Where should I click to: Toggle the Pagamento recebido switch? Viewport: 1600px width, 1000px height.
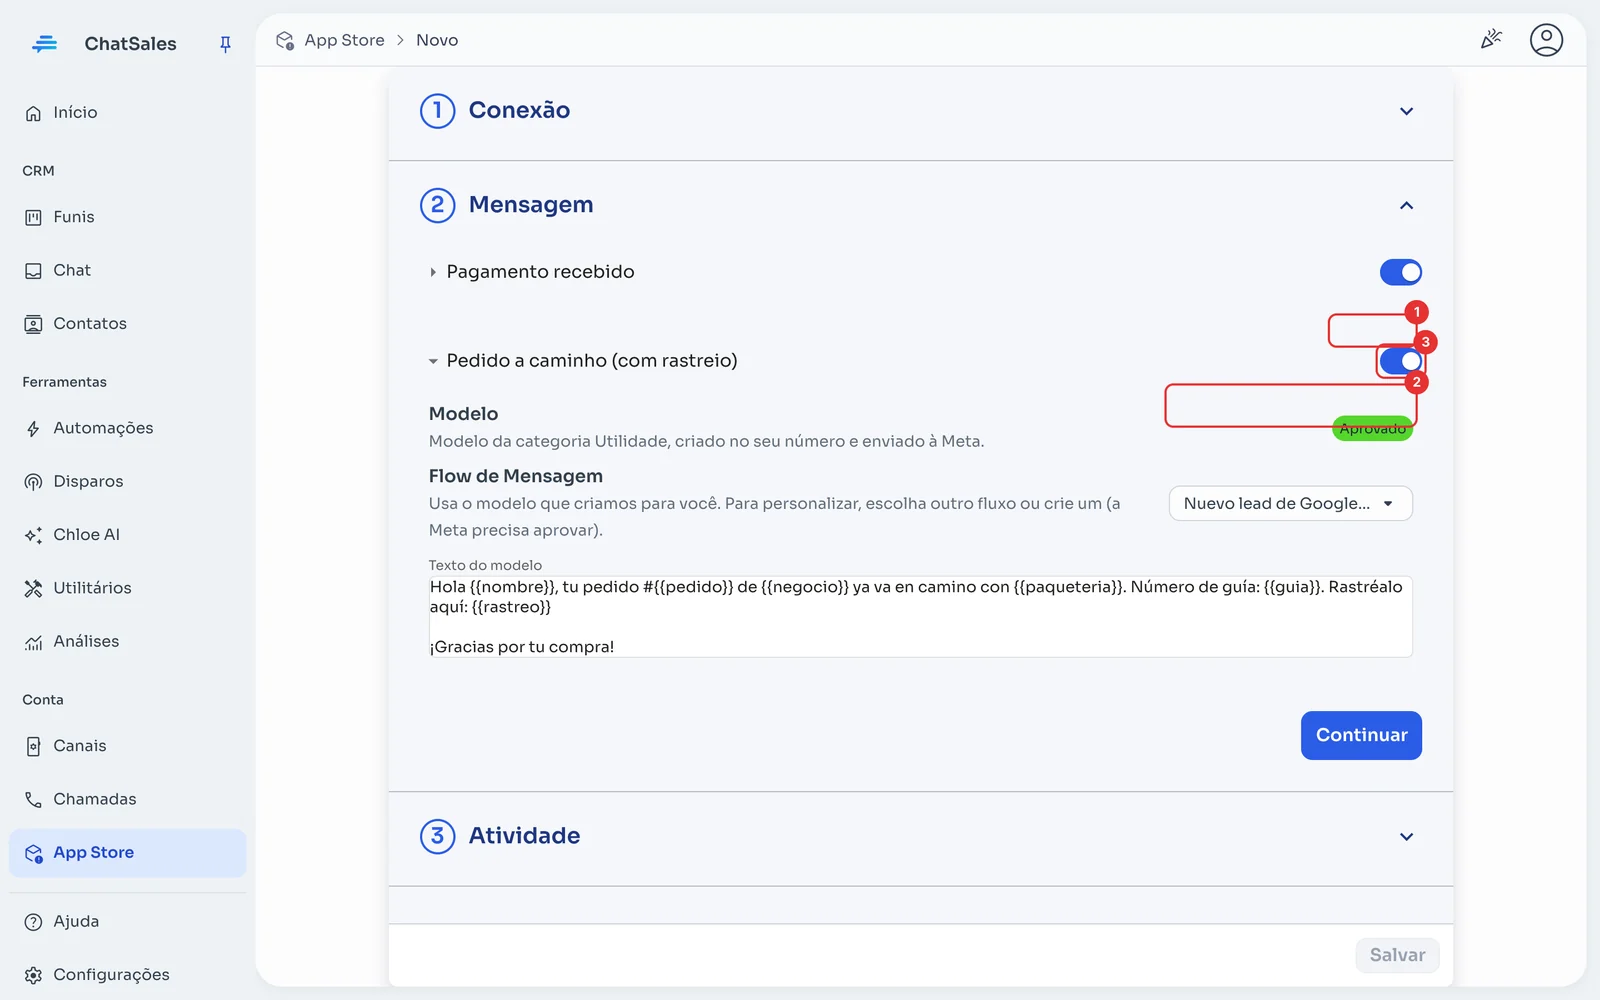[1400, 272]
